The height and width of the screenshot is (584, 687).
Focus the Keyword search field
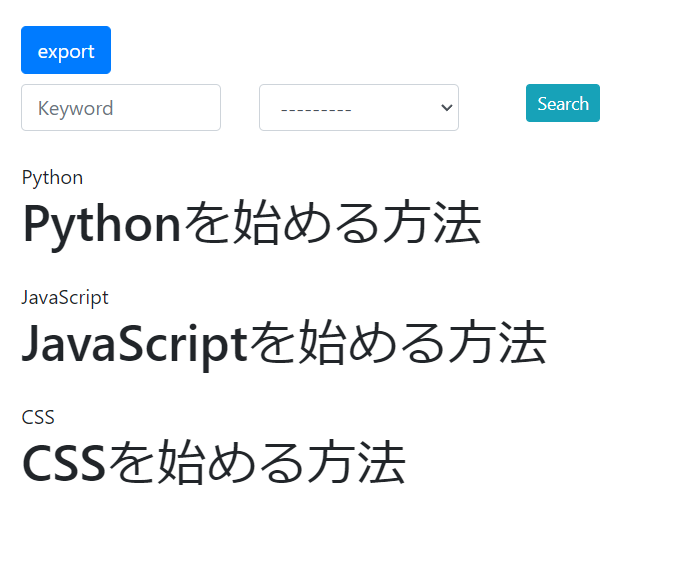121,107
